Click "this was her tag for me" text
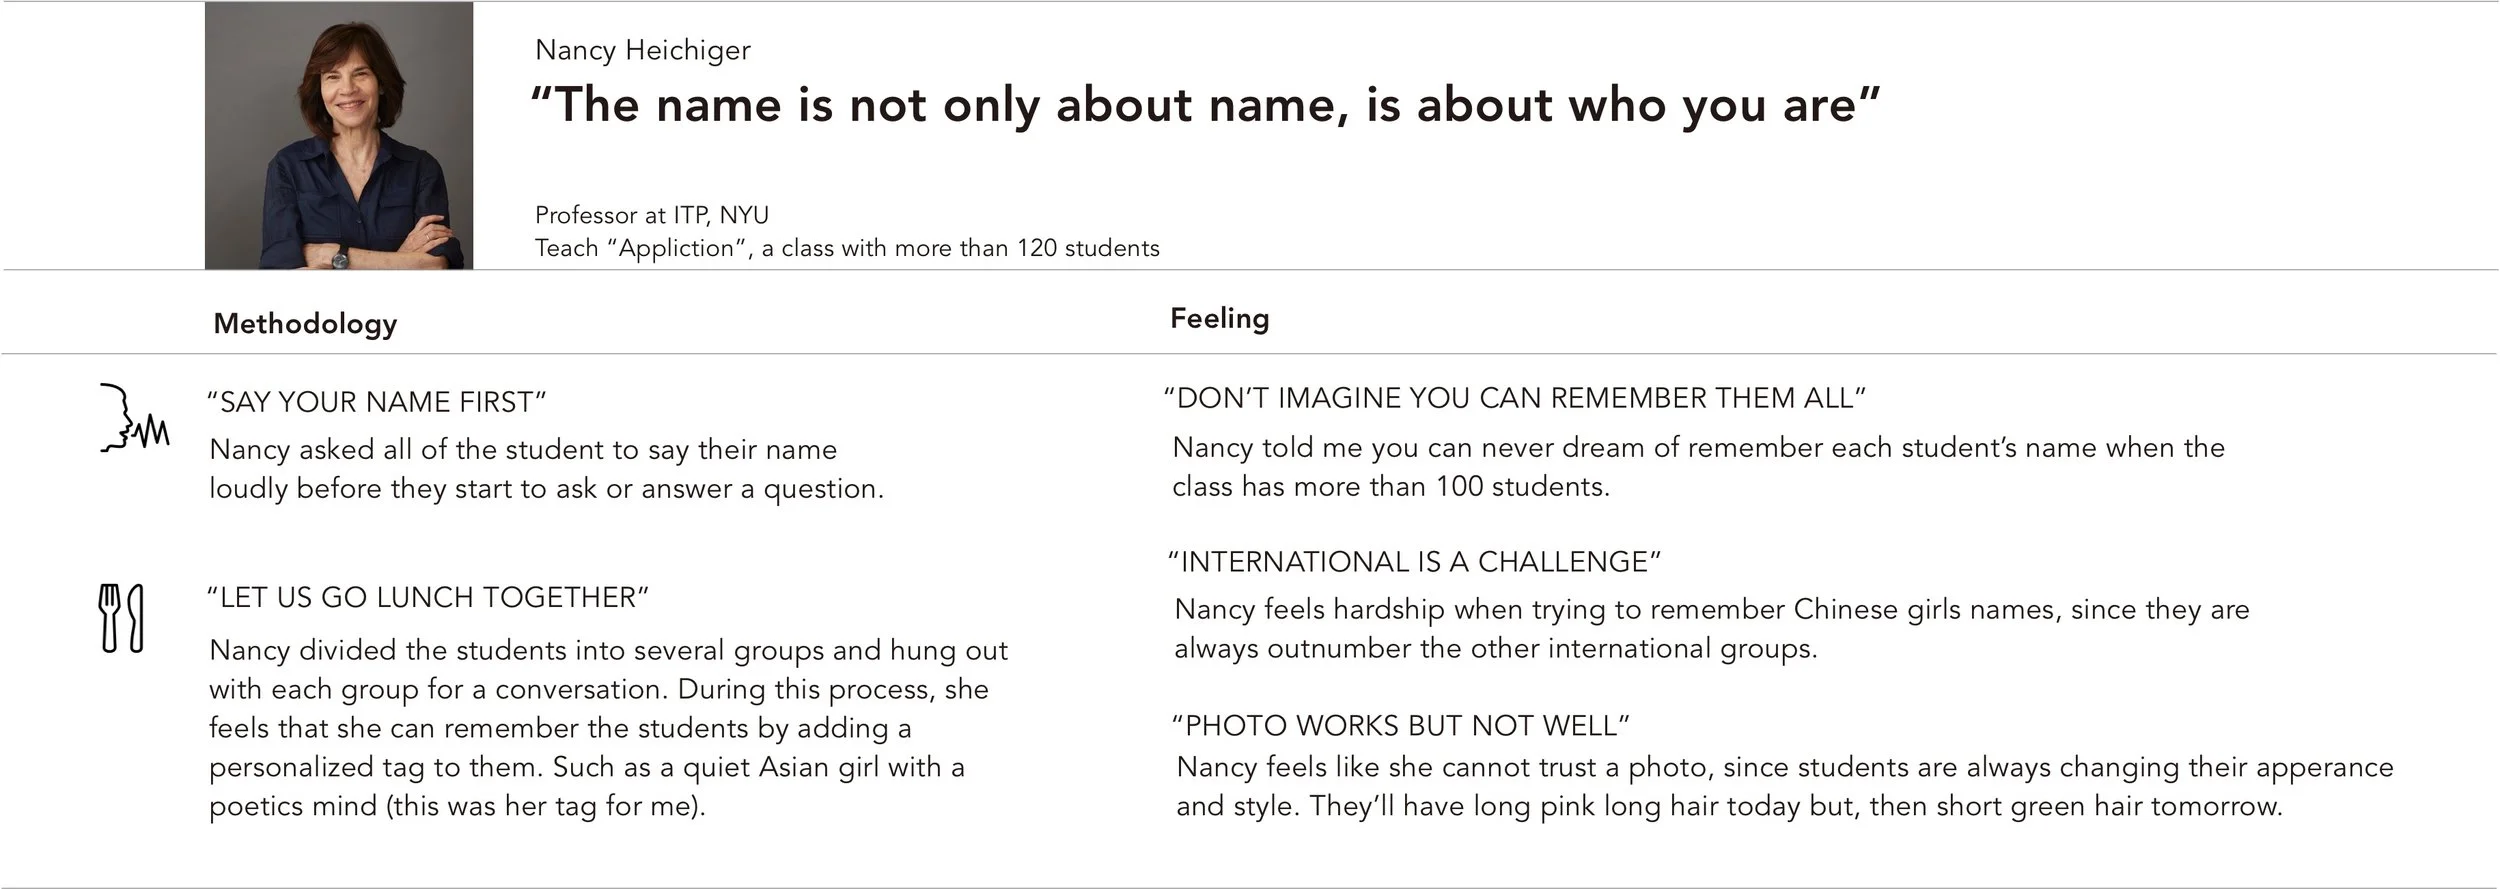Viewport: 2500px width, 889px height. coord(547,806)
